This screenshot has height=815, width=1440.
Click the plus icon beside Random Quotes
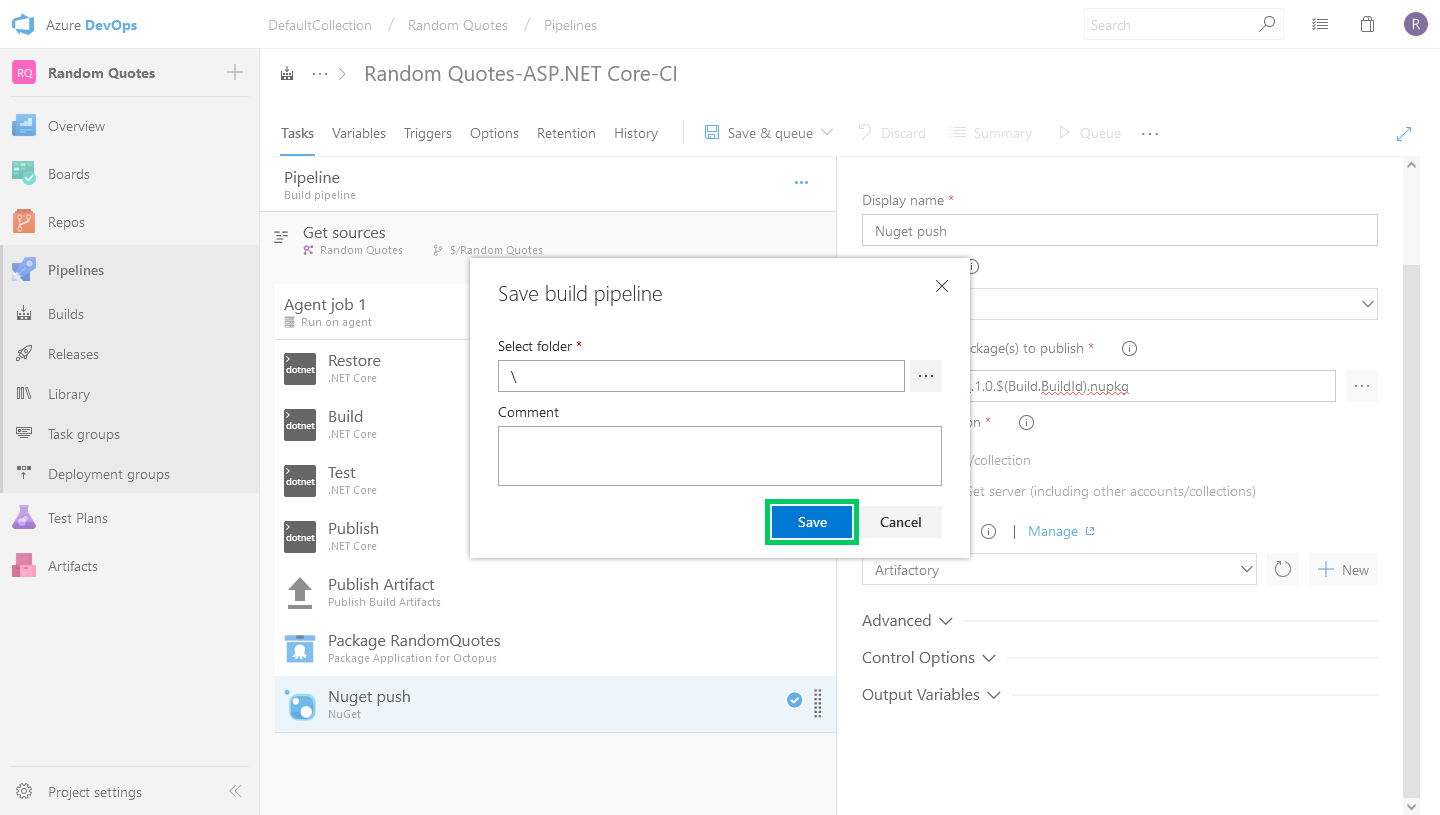(235, 72)
